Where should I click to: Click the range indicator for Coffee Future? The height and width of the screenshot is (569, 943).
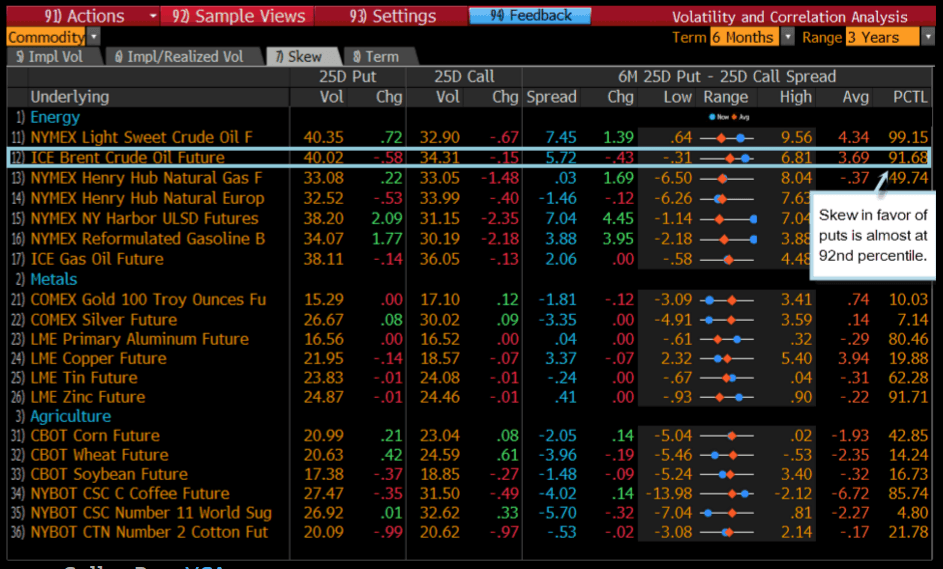[726, 494]
